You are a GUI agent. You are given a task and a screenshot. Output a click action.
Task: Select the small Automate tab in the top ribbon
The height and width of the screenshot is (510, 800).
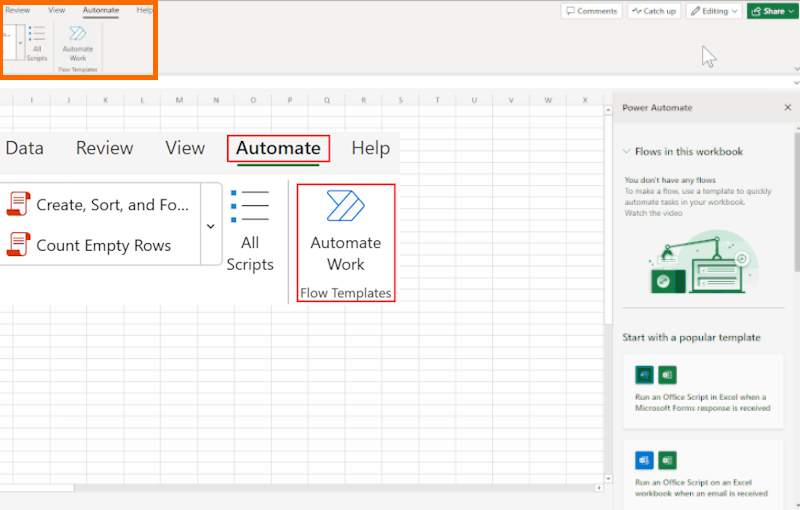(101, 10)
